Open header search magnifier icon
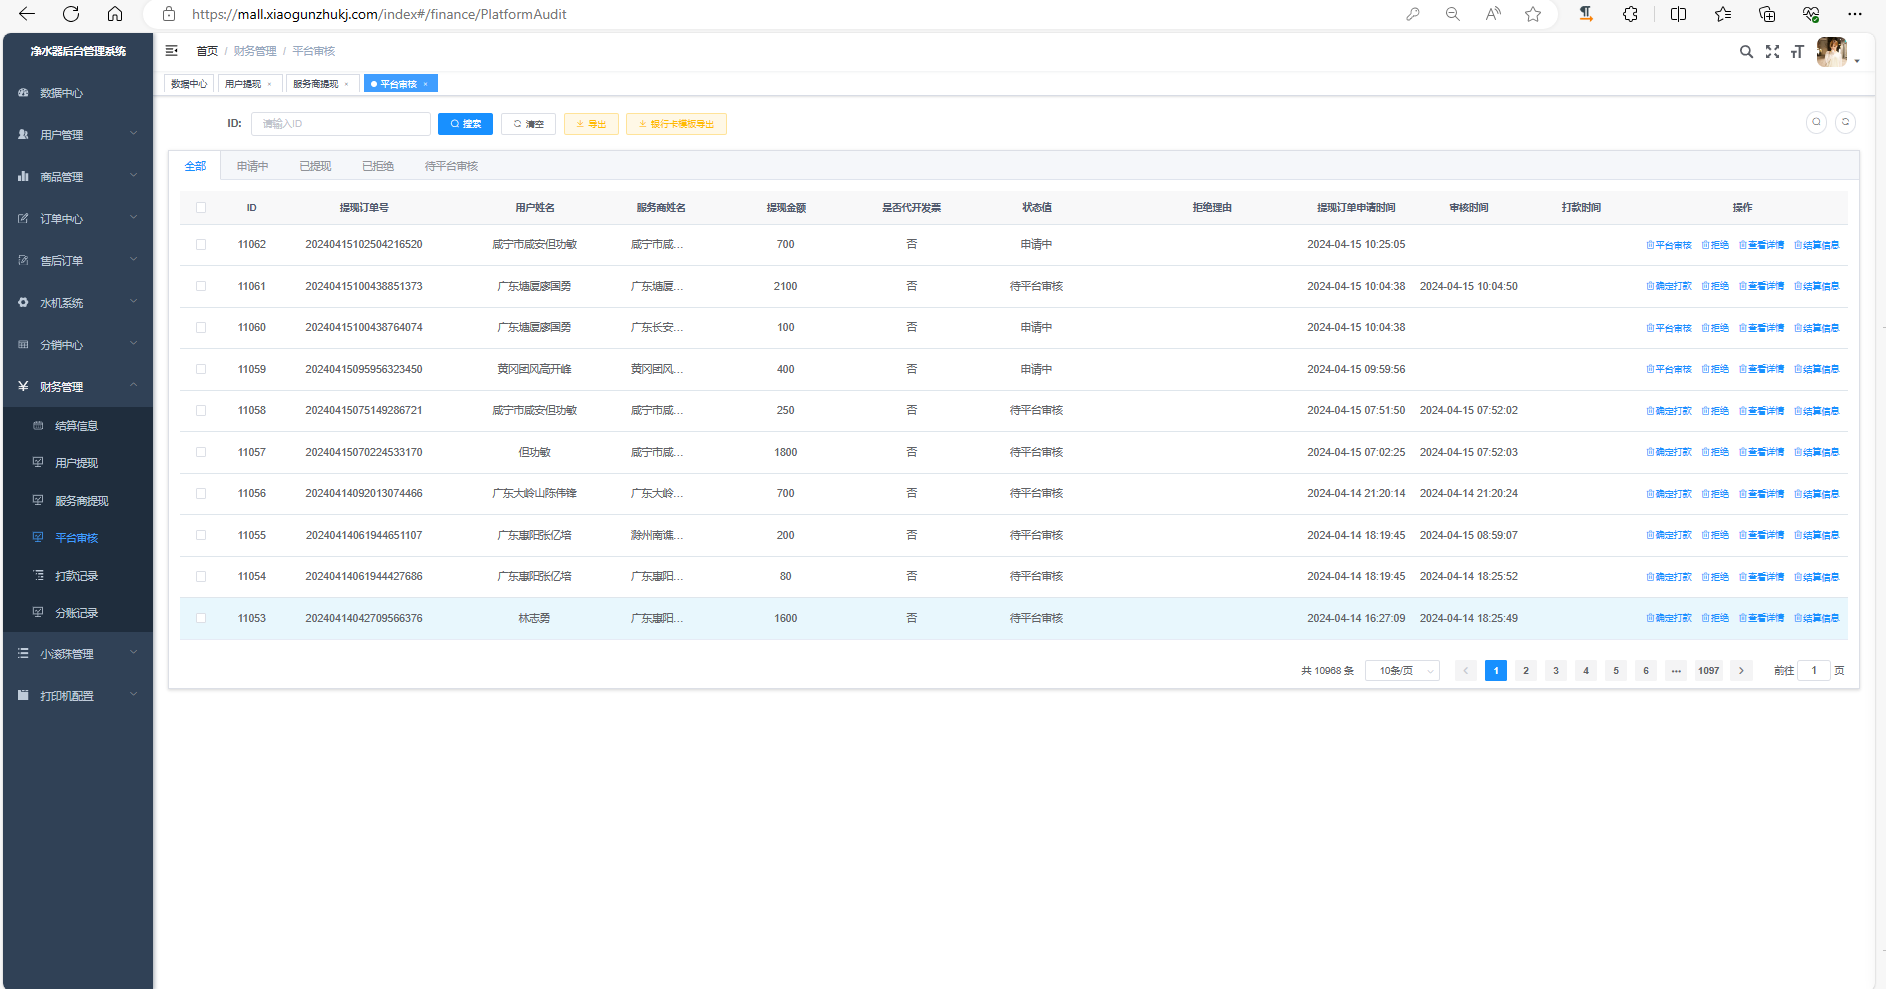Image resolution: width=1886 pixels, height=989 pixels. coord(1746,52)
